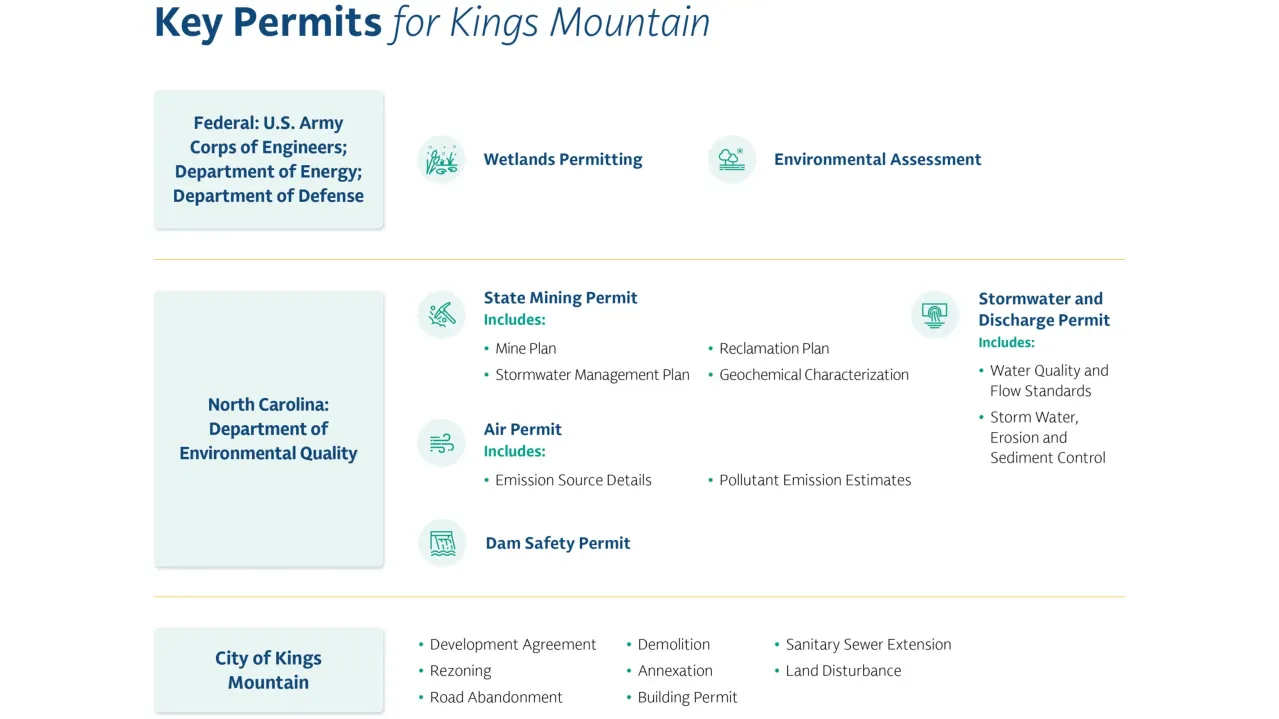Select the State Mining Permit heading
1279x719 pixels.
click(560, 297)
